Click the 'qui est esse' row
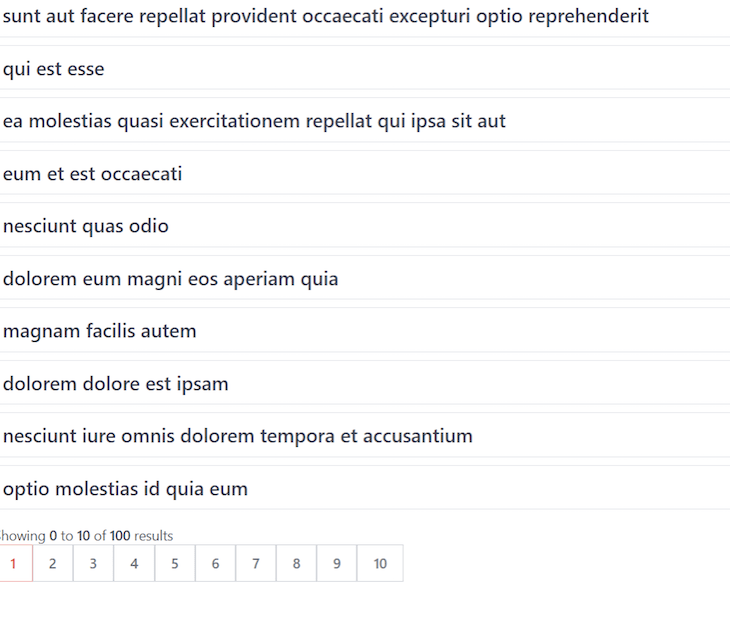730x630 pixels. [x=365, y=68]
